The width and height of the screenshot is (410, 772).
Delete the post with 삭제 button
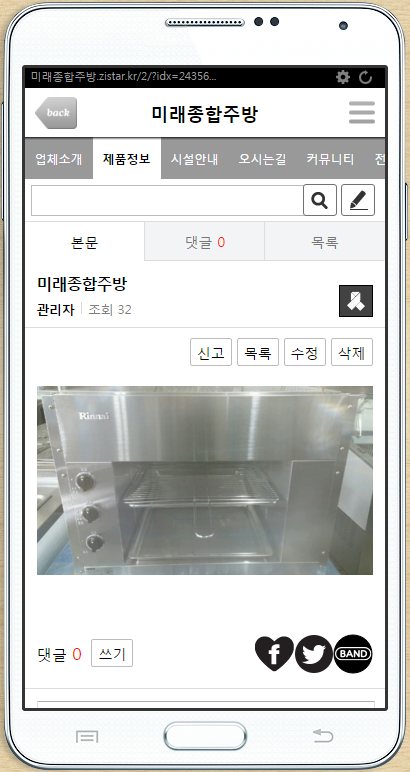click(352, 353)
